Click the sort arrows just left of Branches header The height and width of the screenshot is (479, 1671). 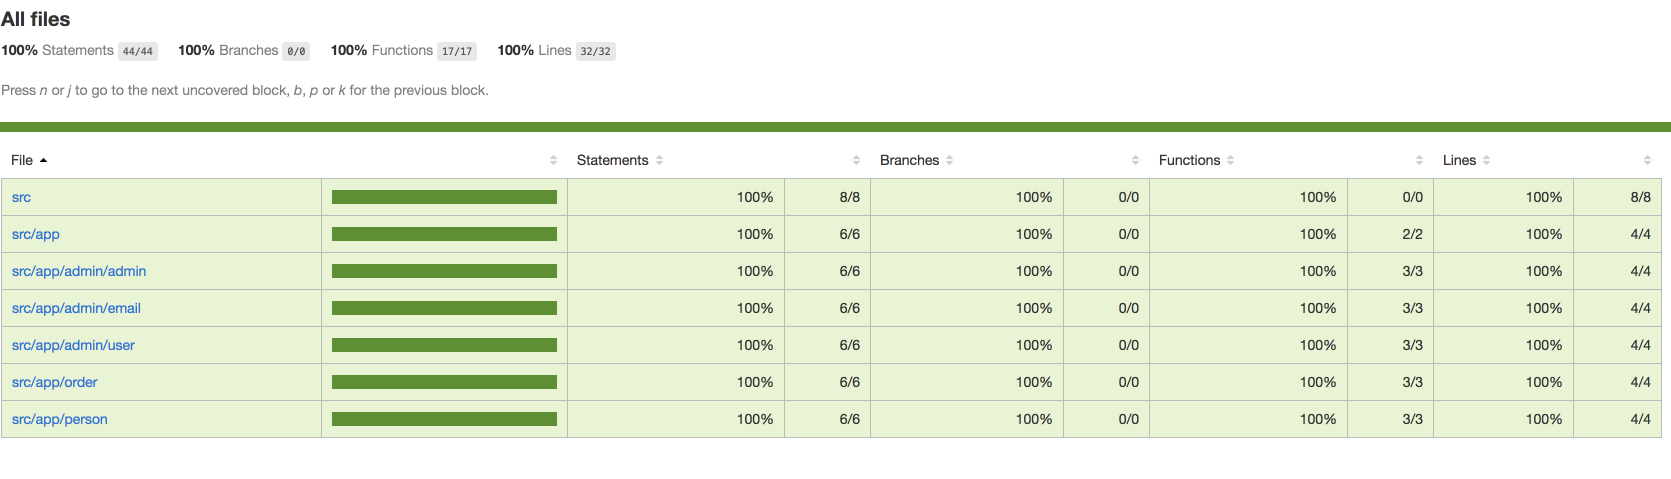pos(857,160)
